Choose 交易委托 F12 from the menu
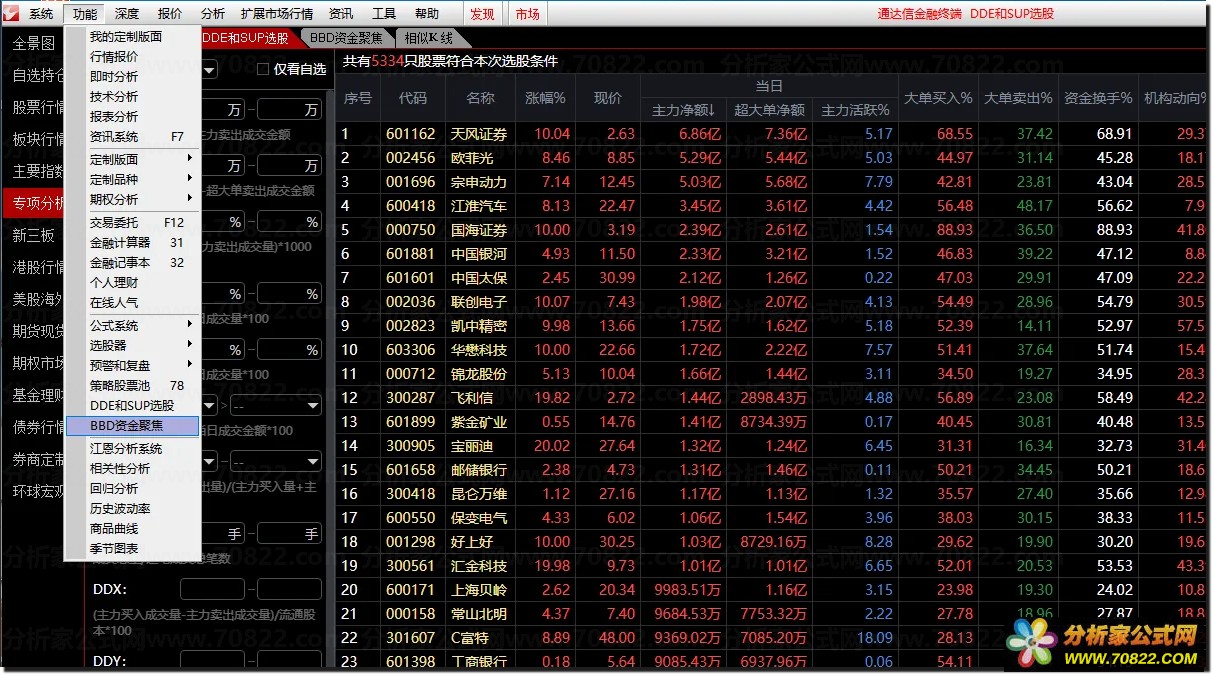Screen dimensions: 1214x675 point(132,223)
